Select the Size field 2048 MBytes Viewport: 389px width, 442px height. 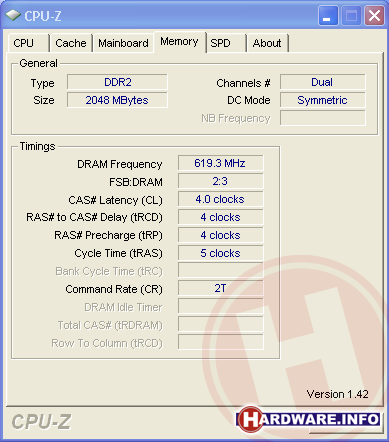coord(117,100)
